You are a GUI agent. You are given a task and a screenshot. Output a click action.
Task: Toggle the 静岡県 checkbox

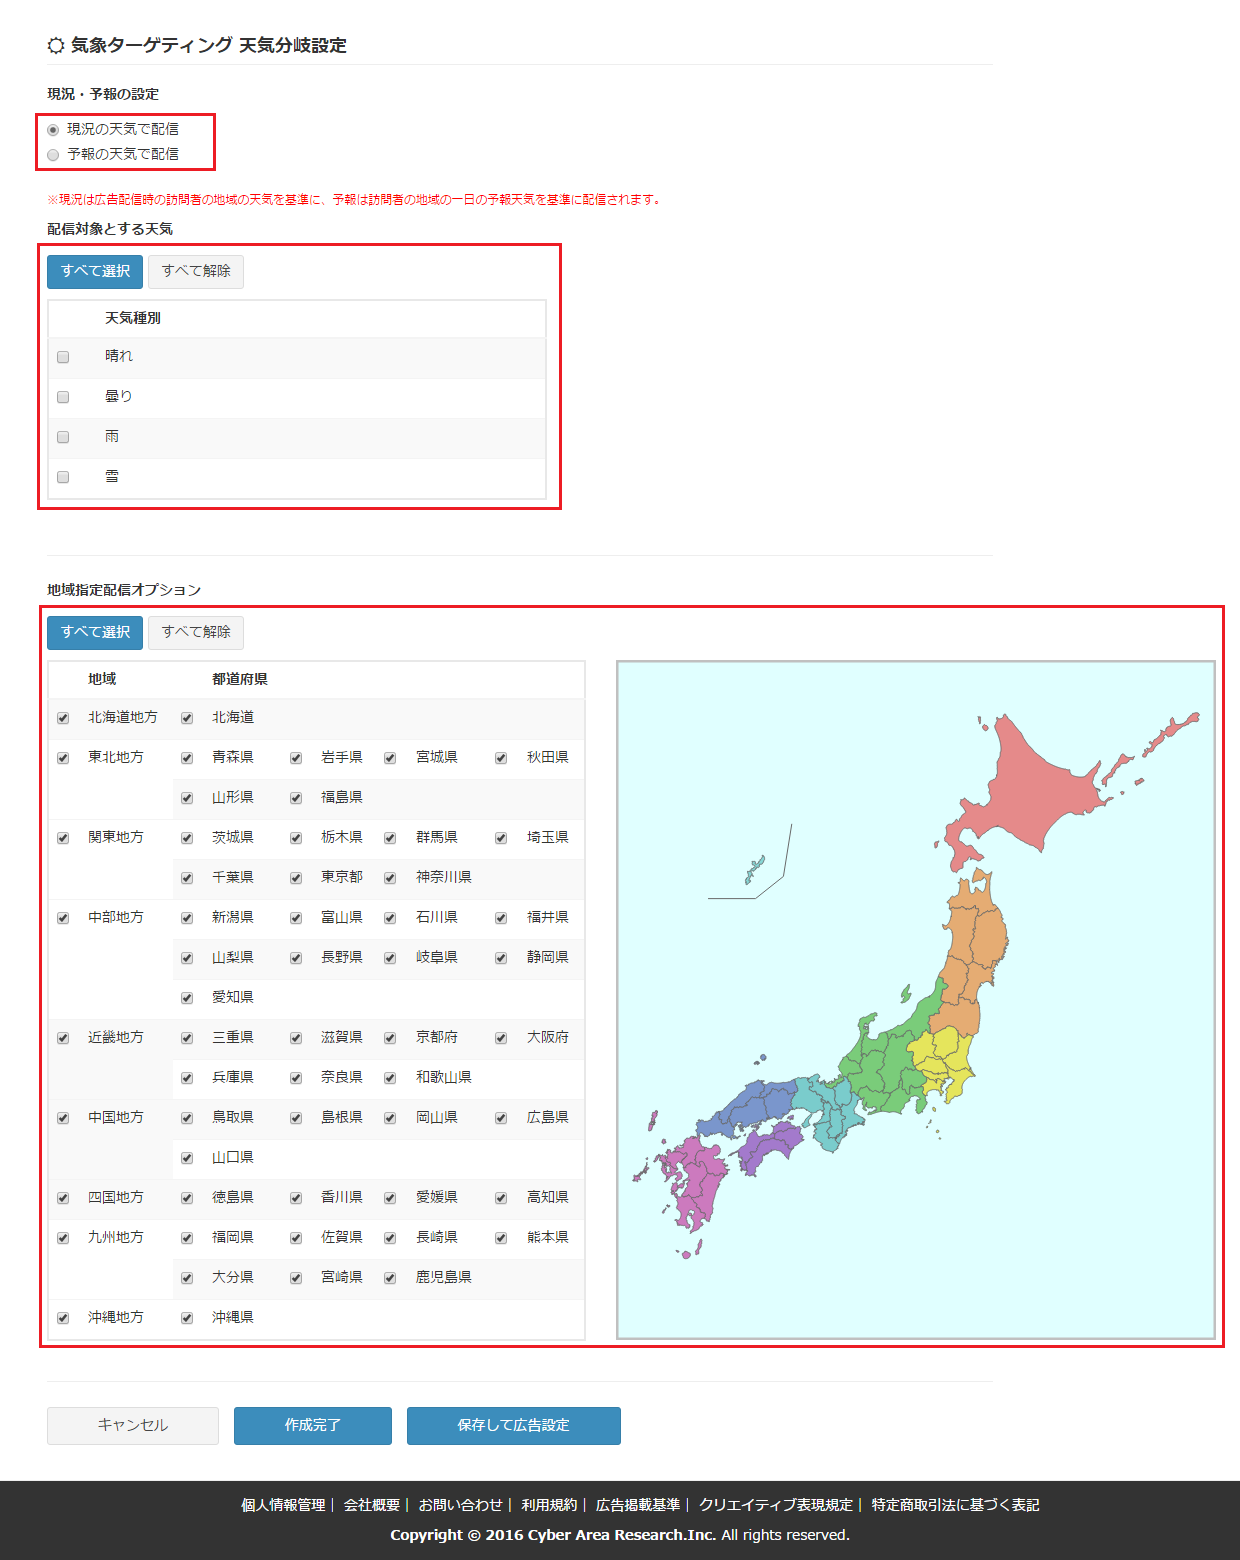tap(501, 958)
